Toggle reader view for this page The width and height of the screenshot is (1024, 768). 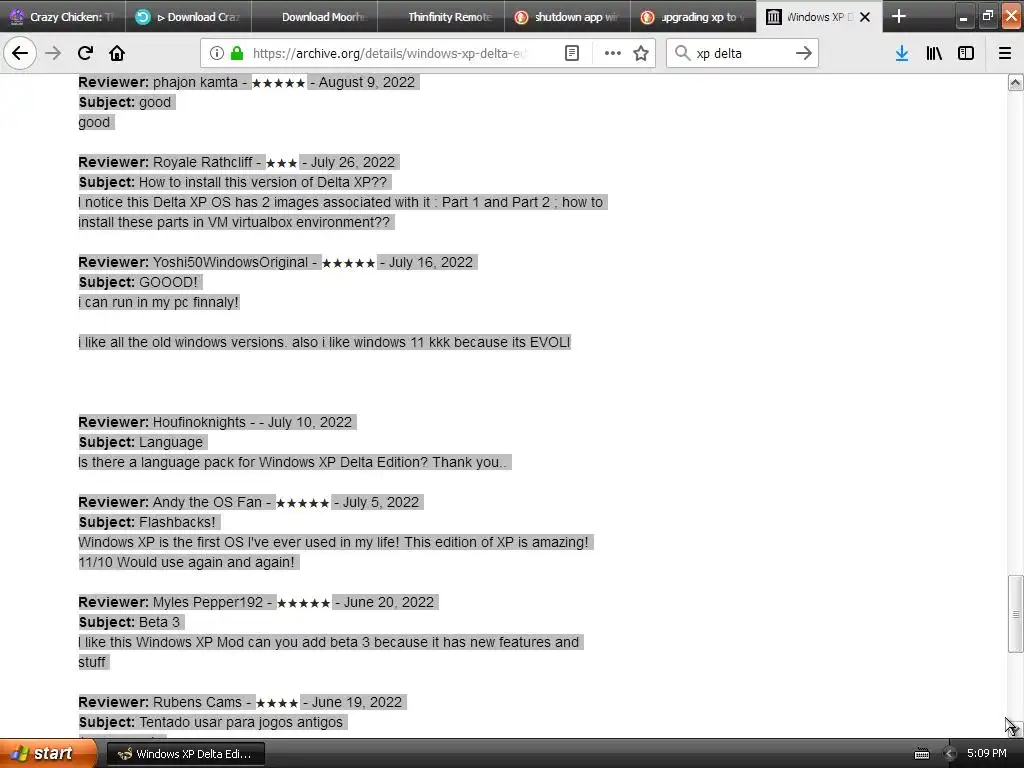pyautogui.click(x=571, y=53)
